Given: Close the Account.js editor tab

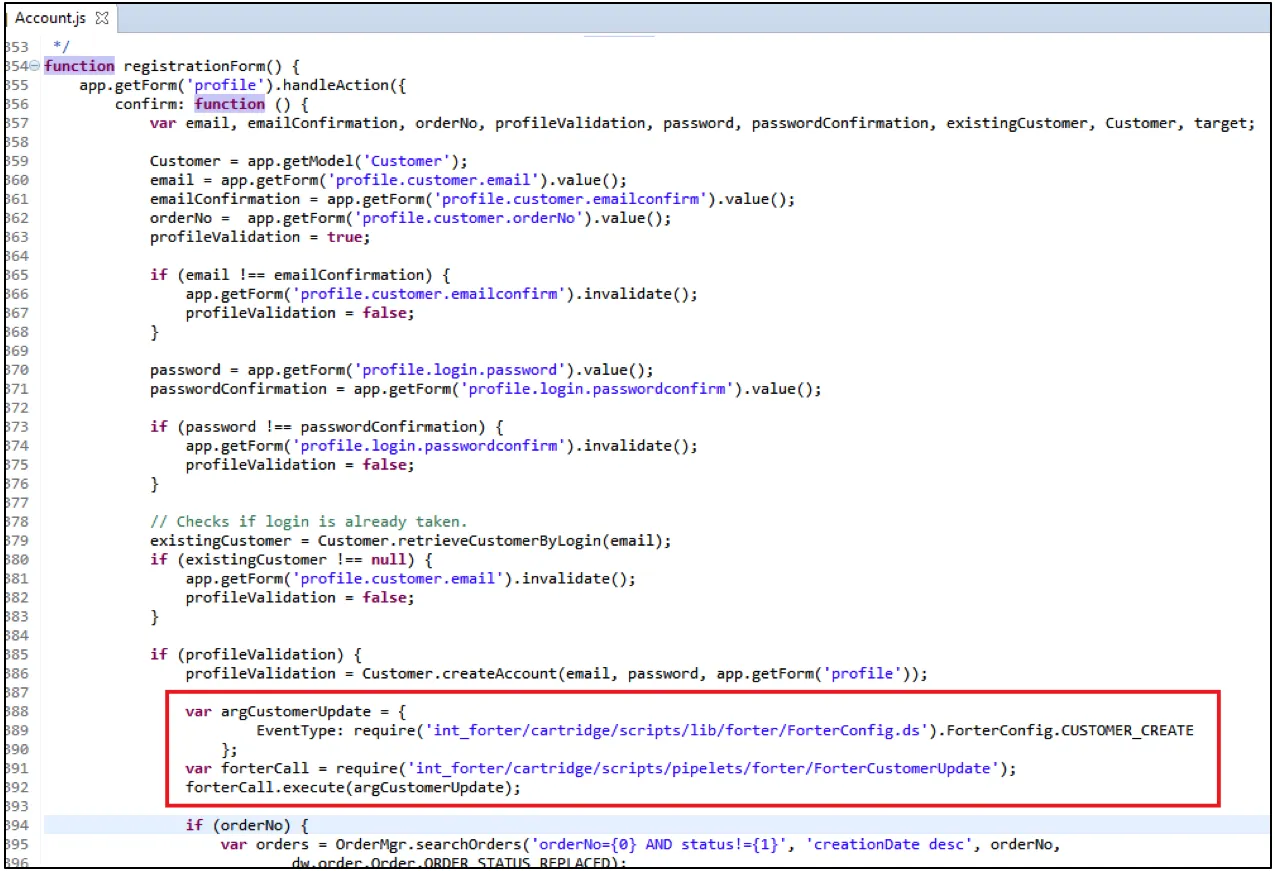Looking at the screenshot, I should click(x=101, y=18).
